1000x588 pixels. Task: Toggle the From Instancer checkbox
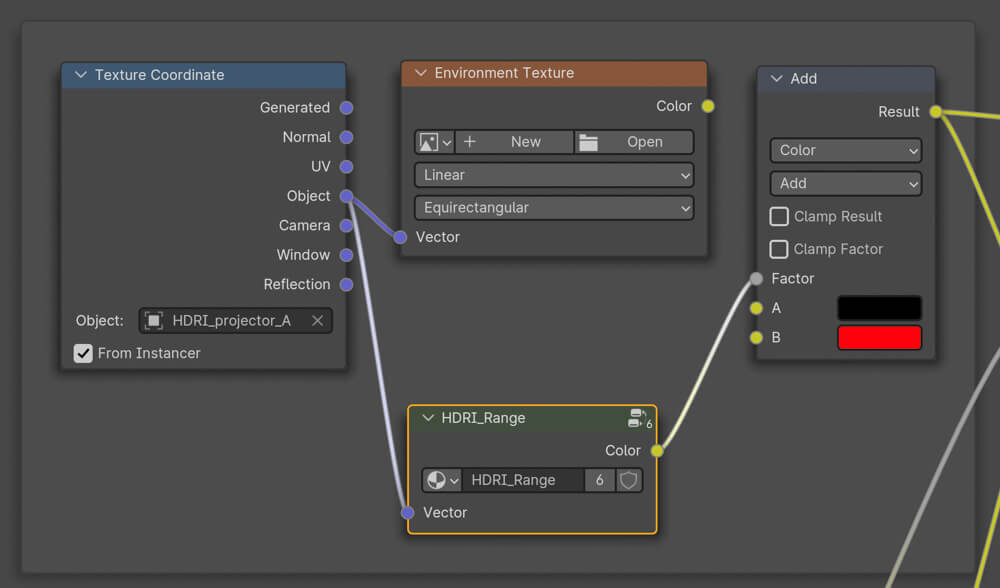click(x=83, y=353)
